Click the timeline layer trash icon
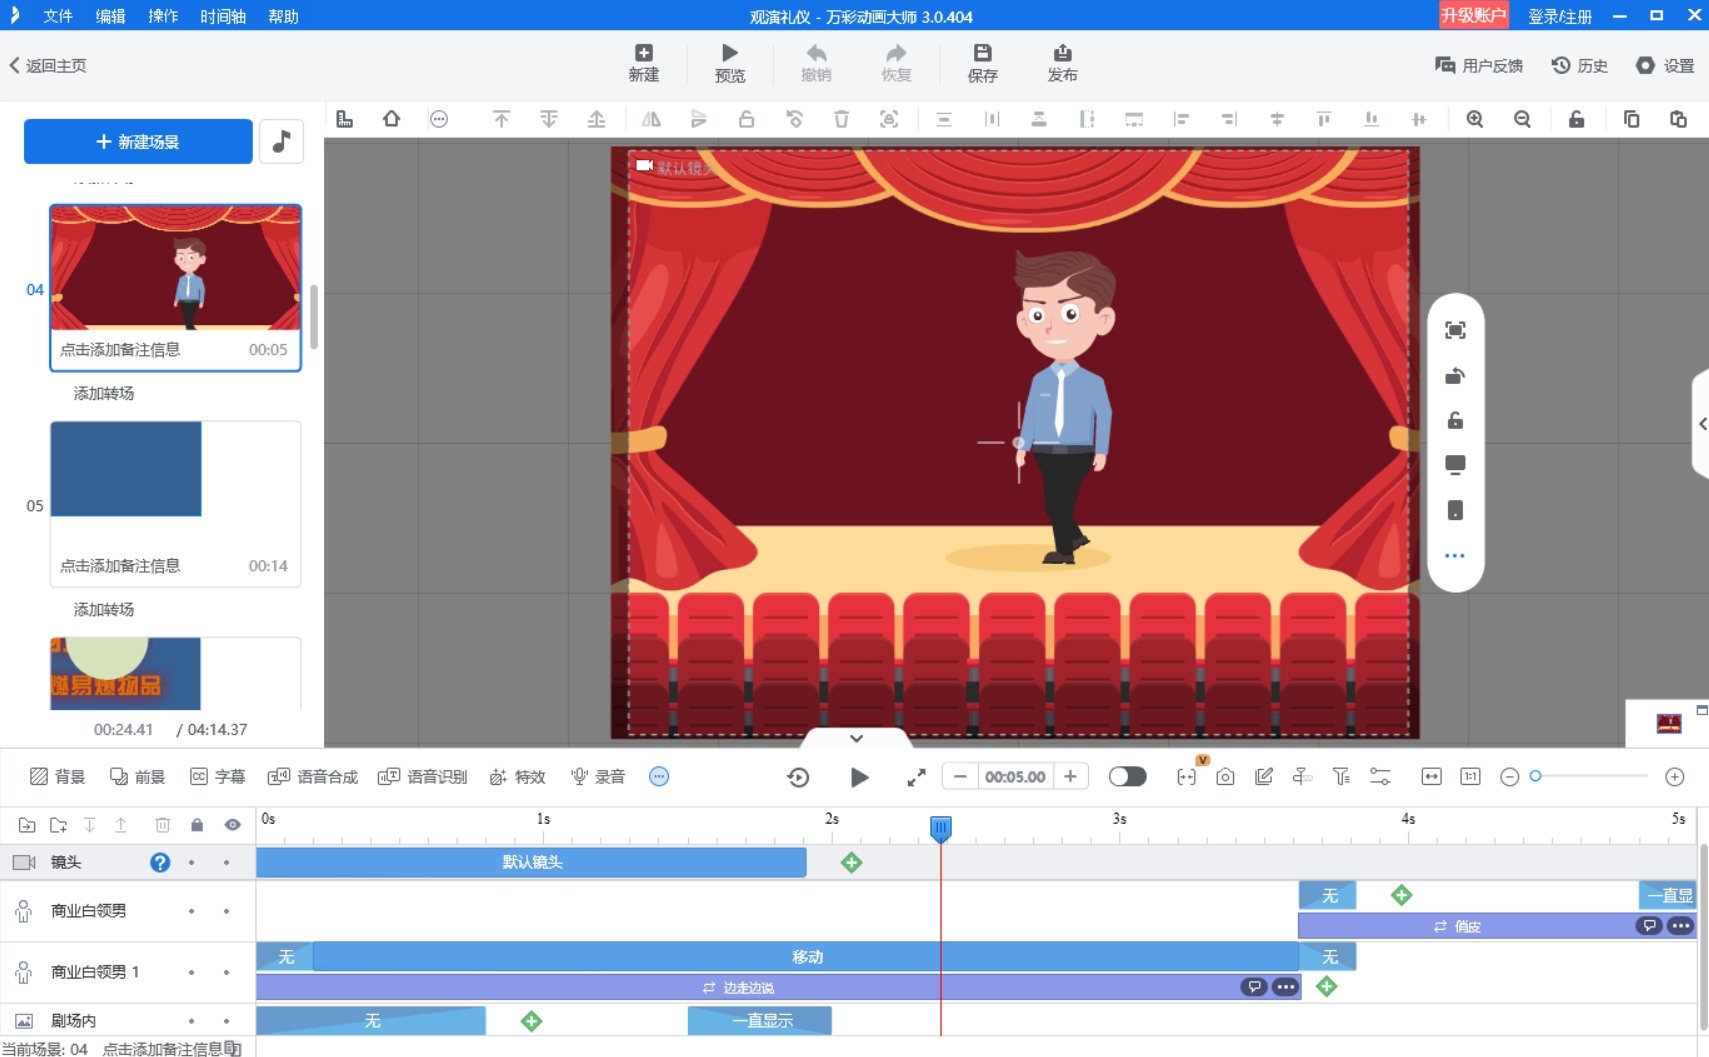1709x1057 pixels. (x=162, y=825)
